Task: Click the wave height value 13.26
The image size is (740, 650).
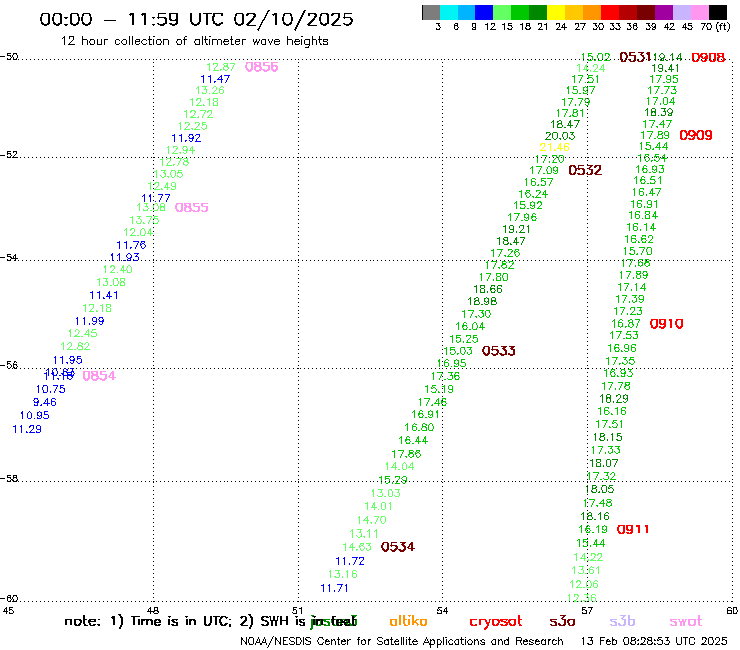Action: pyautogui.click(x=210, y=90)
